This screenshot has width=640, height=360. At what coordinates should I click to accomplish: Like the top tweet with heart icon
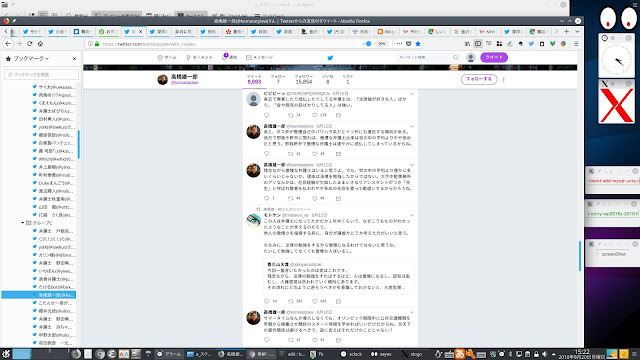coord(315,116)
